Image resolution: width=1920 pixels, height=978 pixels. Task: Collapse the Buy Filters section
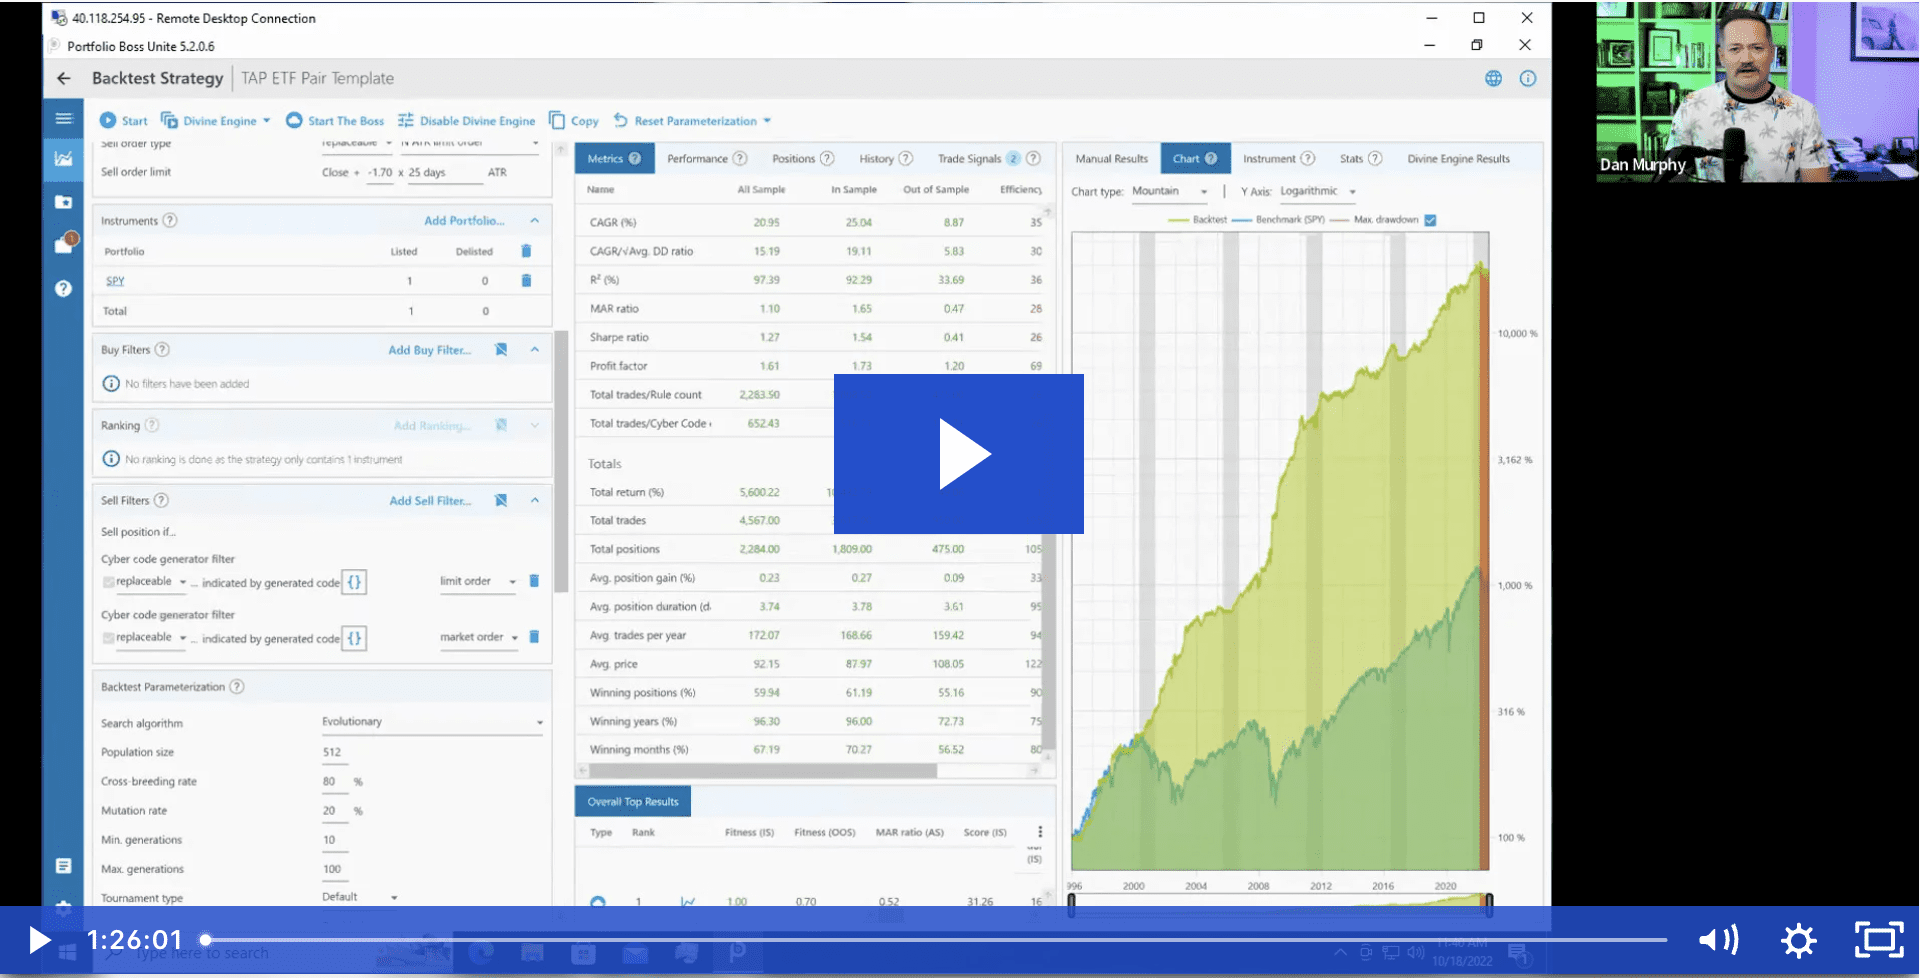point(534,350)
